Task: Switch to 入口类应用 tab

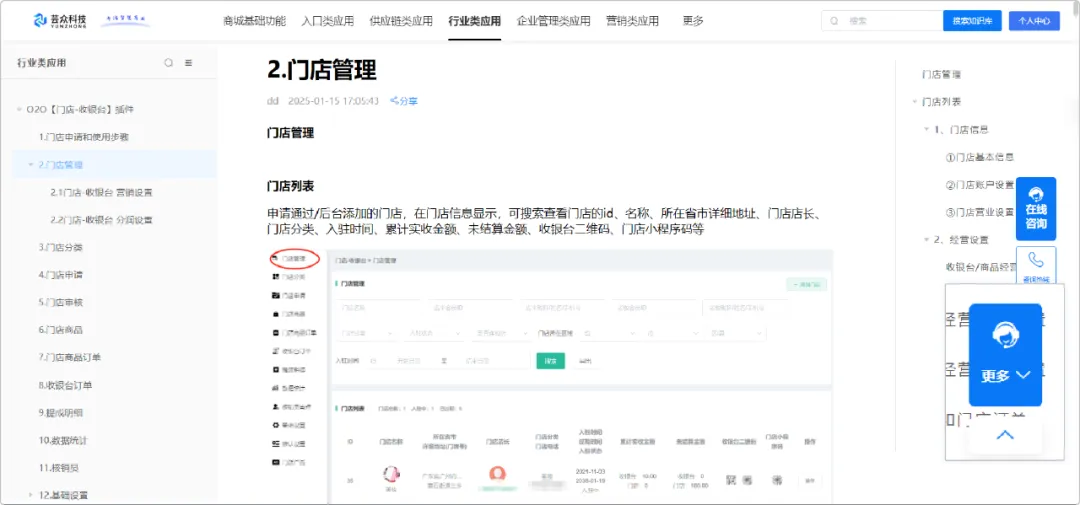Action: click(x=327, y=21)
